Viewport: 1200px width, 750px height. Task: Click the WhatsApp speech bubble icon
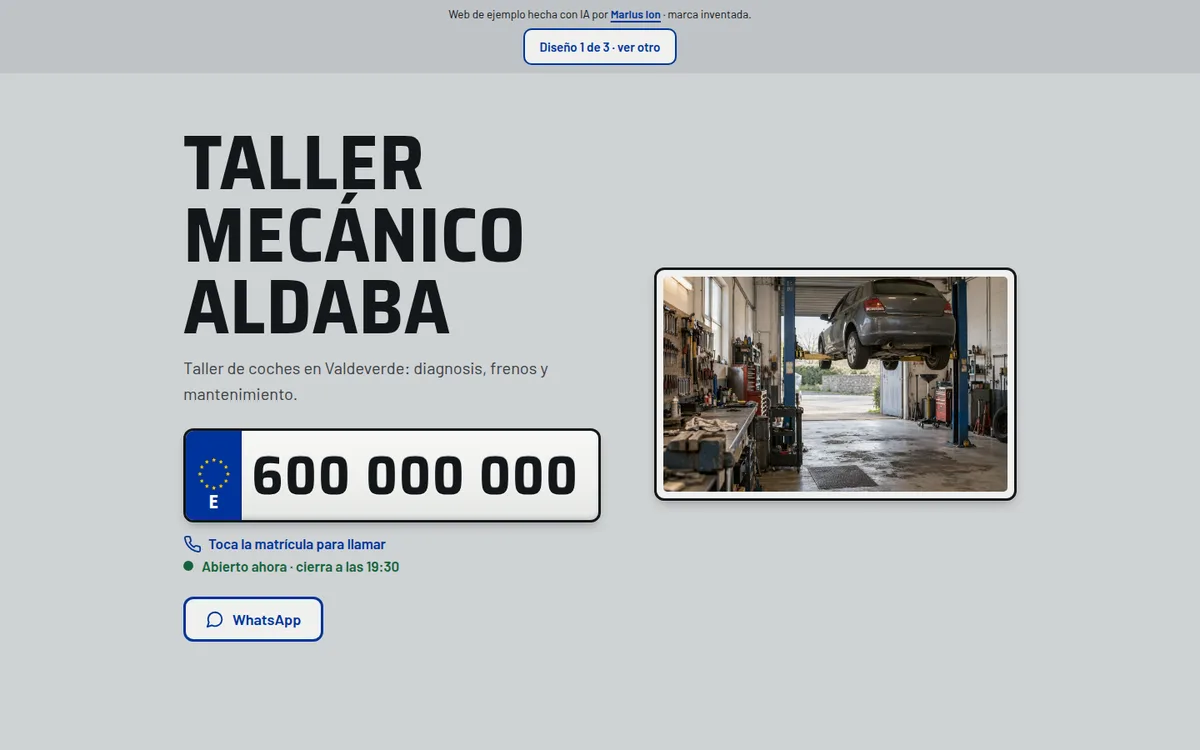(x=214, y=620)
